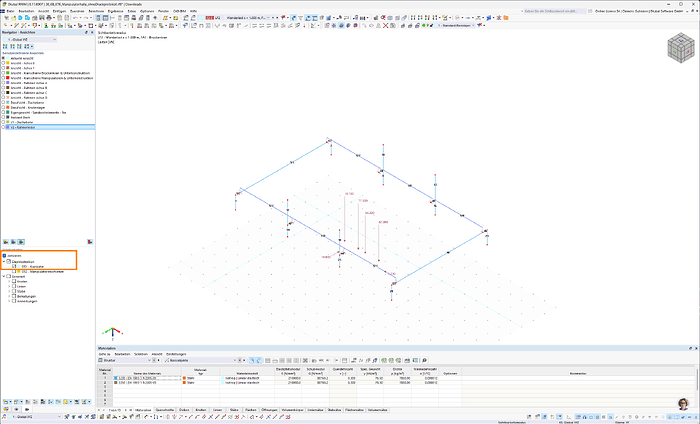700x424 pixels.
Task: Click the XYZ coordinate axes icon
Action: (x=113, y=331)
